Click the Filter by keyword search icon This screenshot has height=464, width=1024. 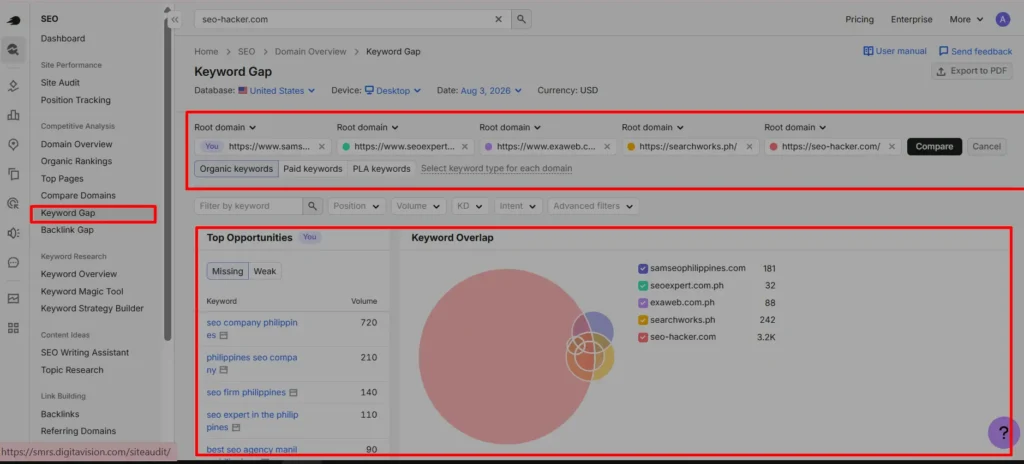coord(312,206)
